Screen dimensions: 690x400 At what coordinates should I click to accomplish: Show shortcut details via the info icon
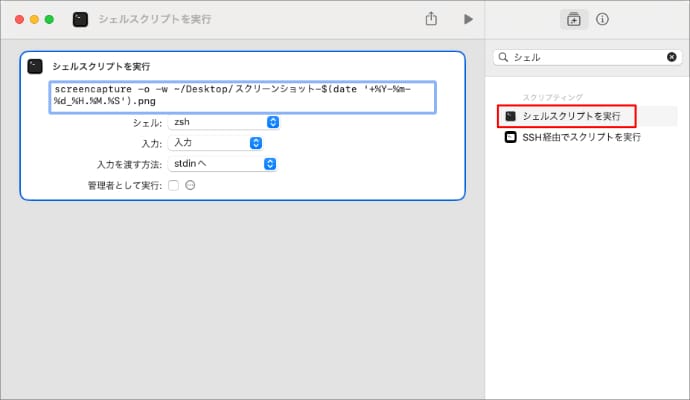pos(603,19)
